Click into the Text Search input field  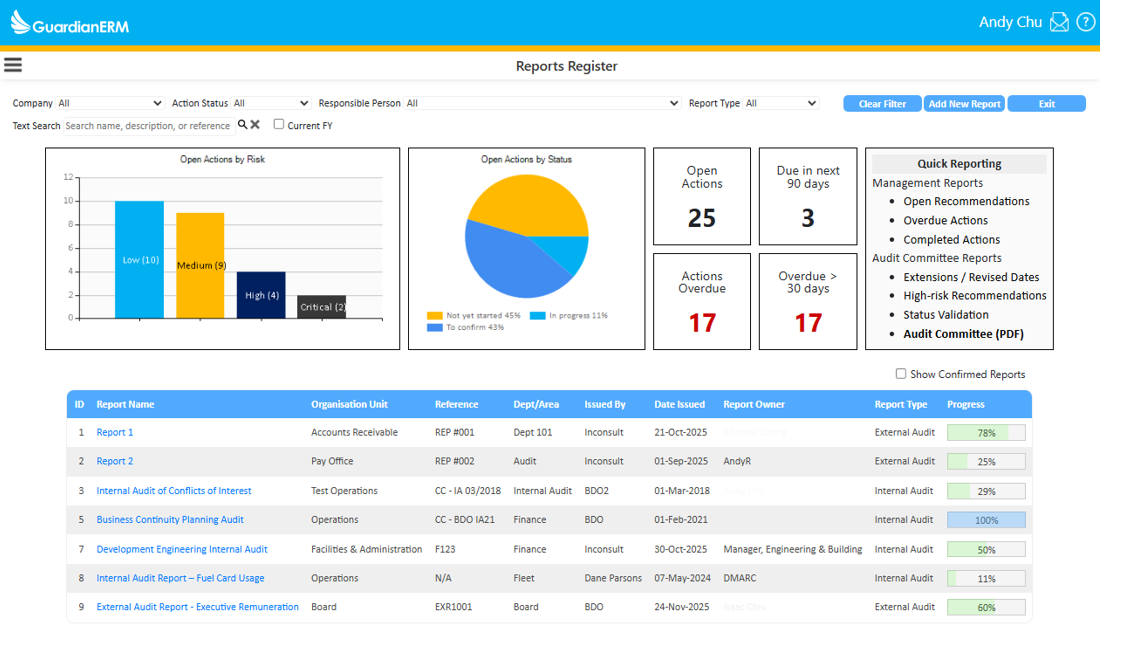click(x=148, y=126)
